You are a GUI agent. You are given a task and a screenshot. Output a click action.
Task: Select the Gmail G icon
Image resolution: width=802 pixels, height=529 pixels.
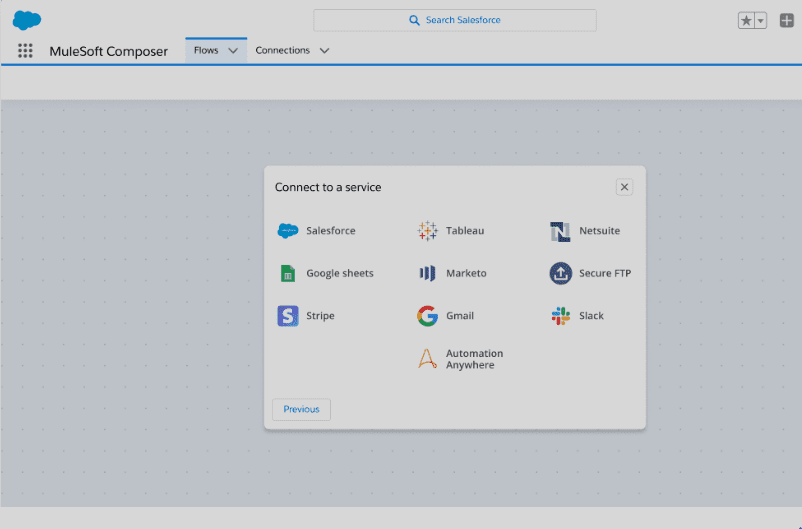pyautogui.click(x=427, y=316)
